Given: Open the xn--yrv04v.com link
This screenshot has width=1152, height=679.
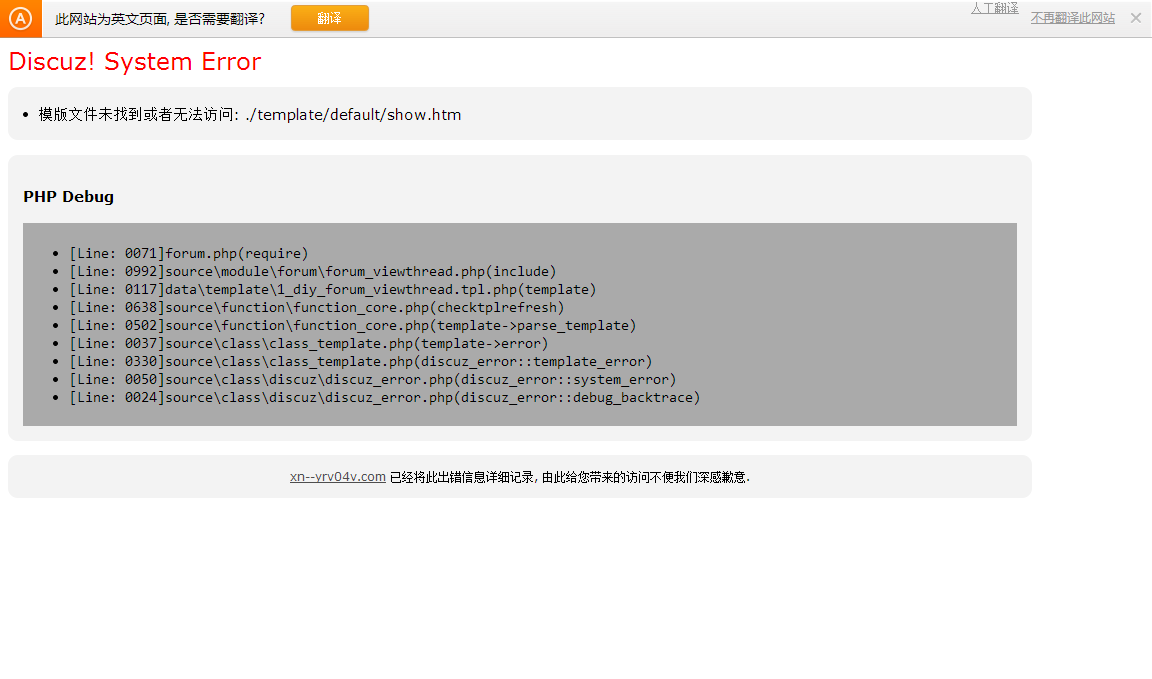Looking at the screenshot, I should [338, 477].
